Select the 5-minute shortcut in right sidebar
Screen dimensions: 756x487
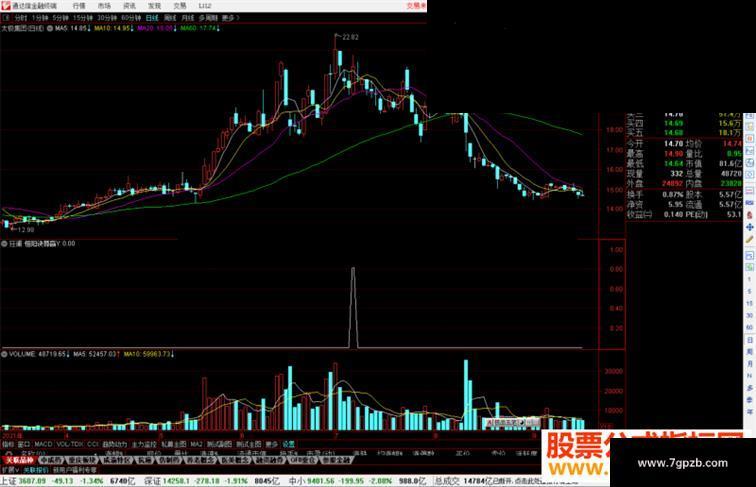click(750, 292)
